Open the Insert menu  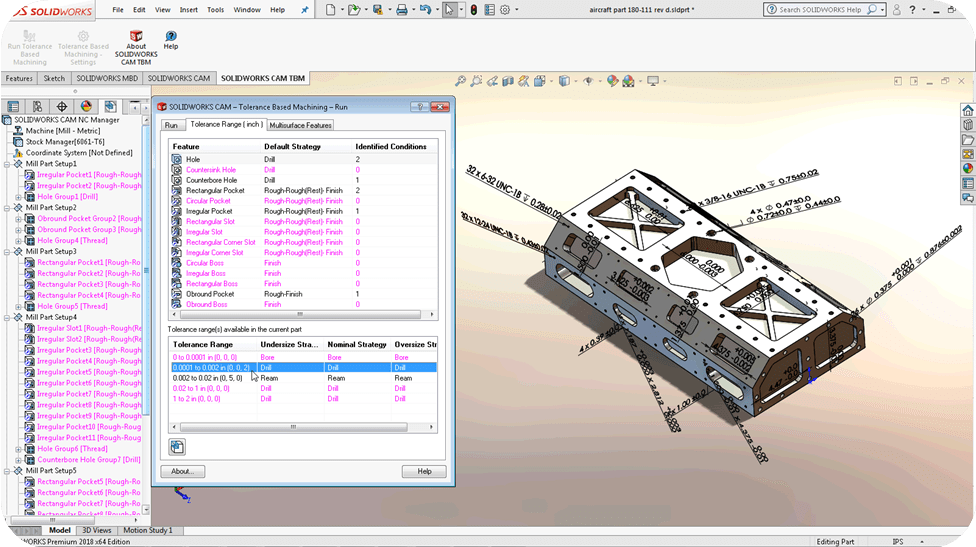pyautogui.click(x=187, y=9)
